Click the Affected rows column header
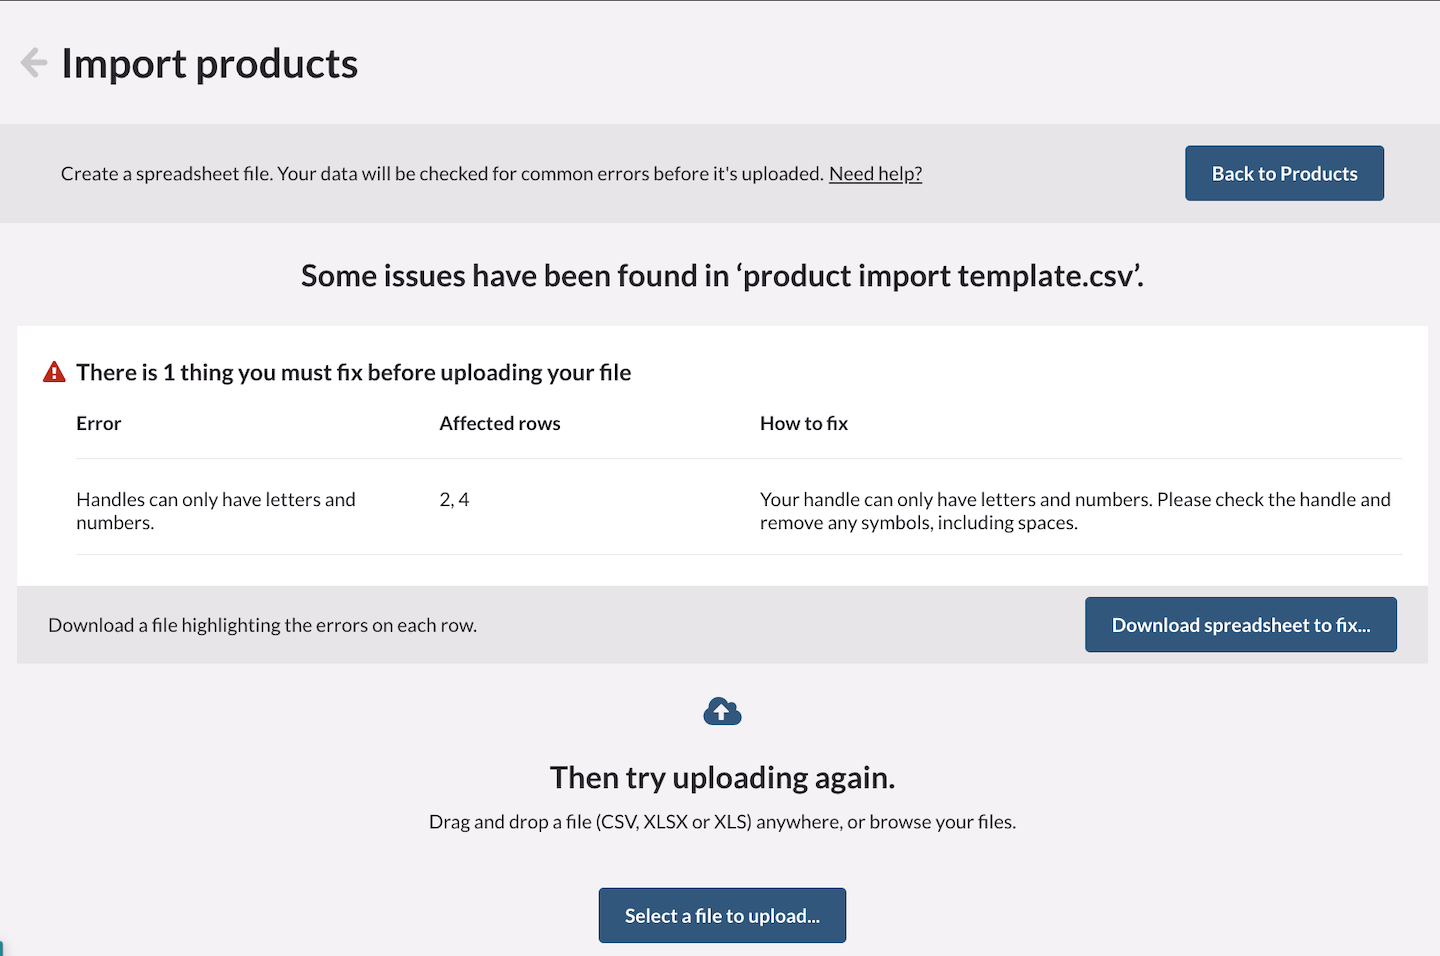Viewport: 1440px width, 956px height. click(500, 423)
